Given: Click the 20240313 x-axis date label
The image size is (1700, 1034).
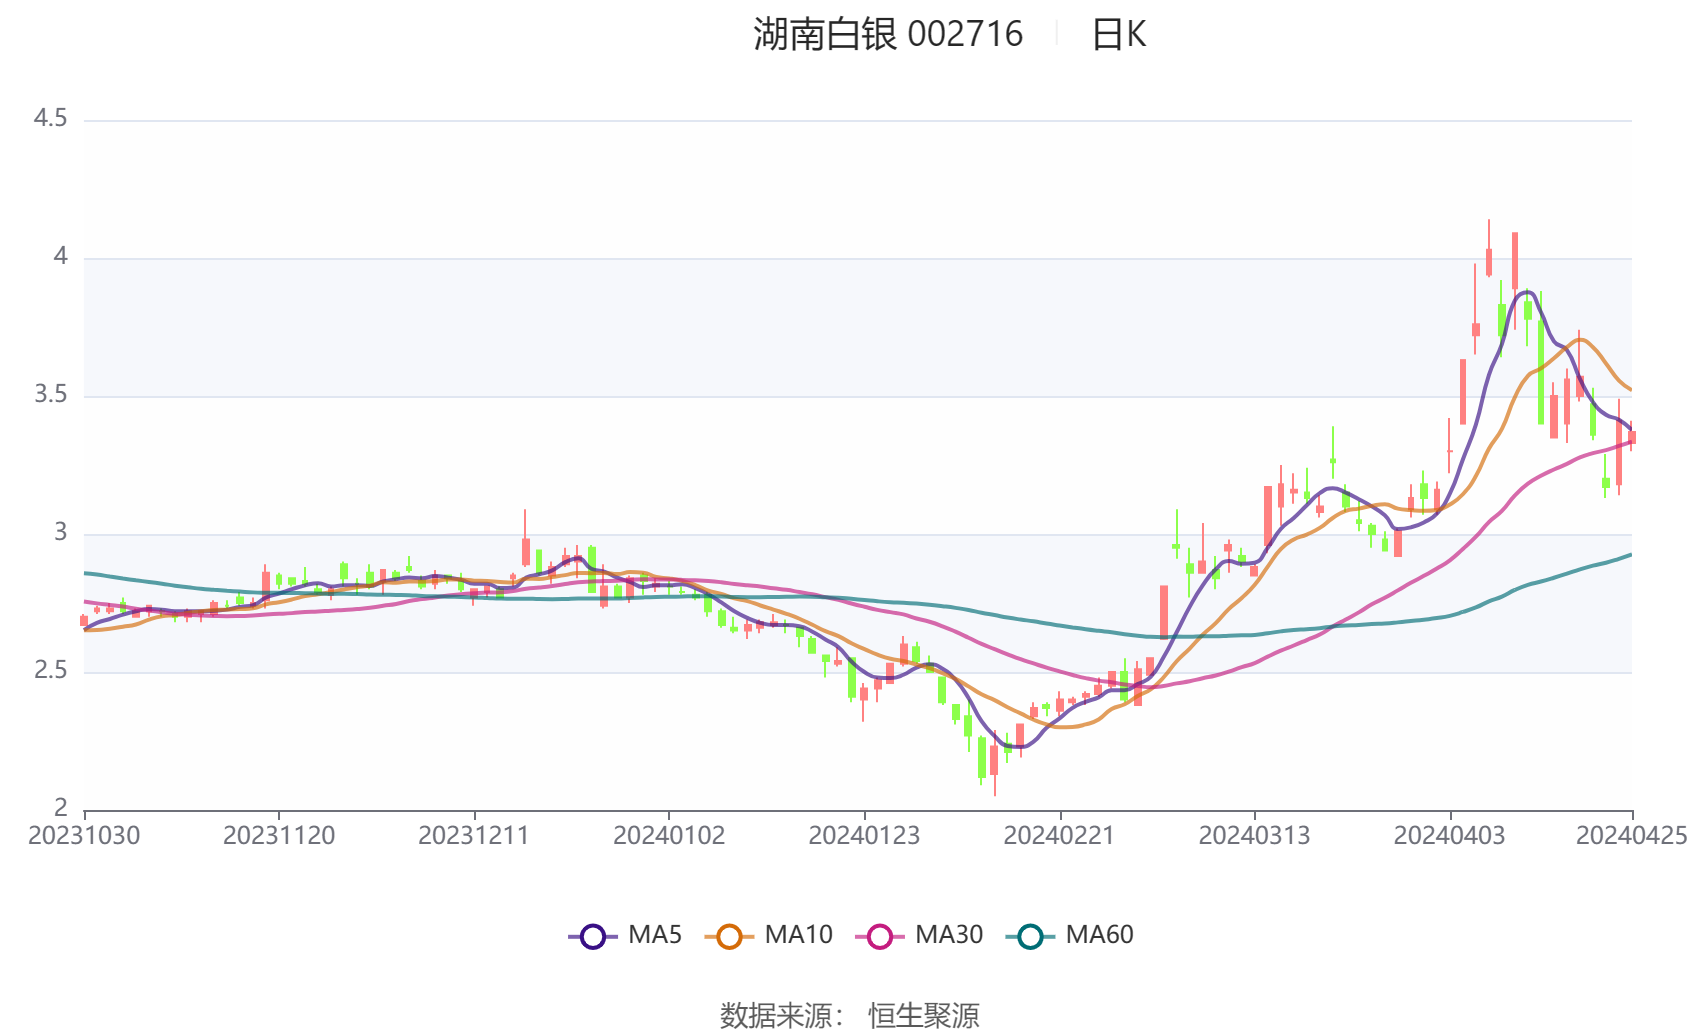Looking at the screenshot, I should (x=1254, y=835).
